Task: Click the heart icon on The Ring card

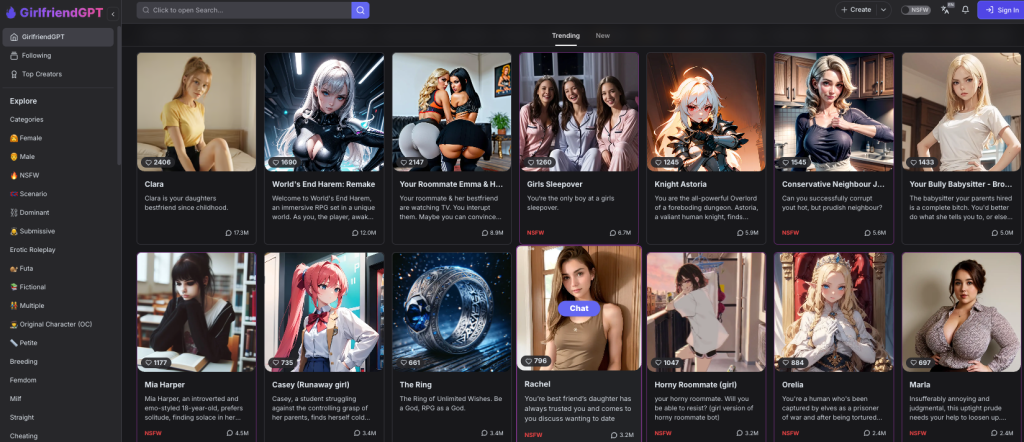Action: tap(403, 362)
